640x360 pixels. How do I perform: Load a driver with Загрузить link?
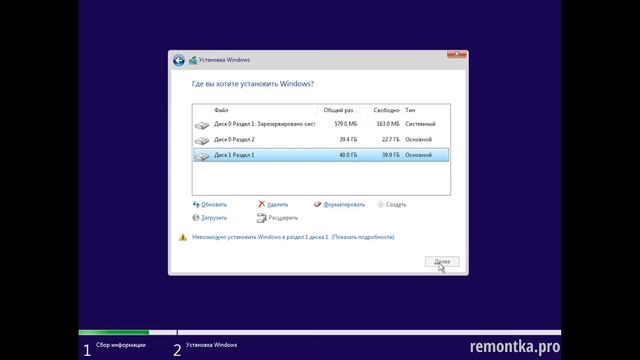tap(214, 218)
